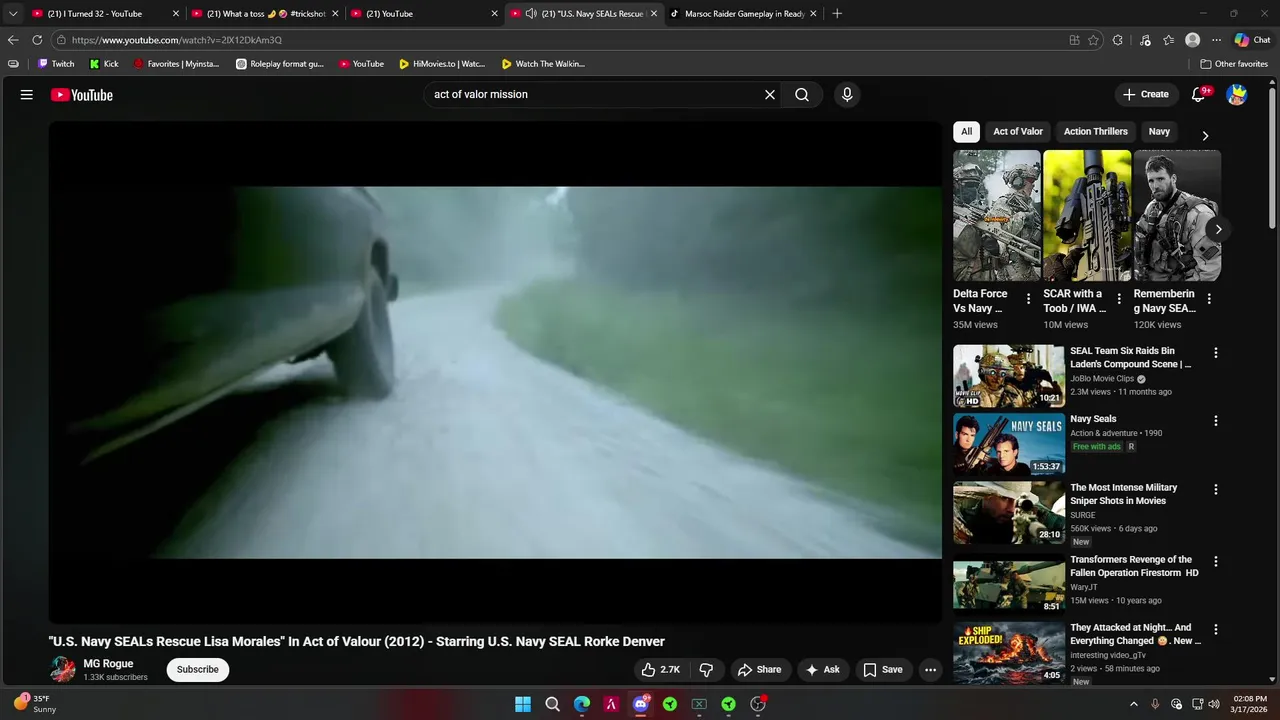The width and height of the screenshot is (1280, 720).
Task: Open SEAL Team Six Raids video thumbnail
Action: pyautogui.click(x=1009, y=376)
